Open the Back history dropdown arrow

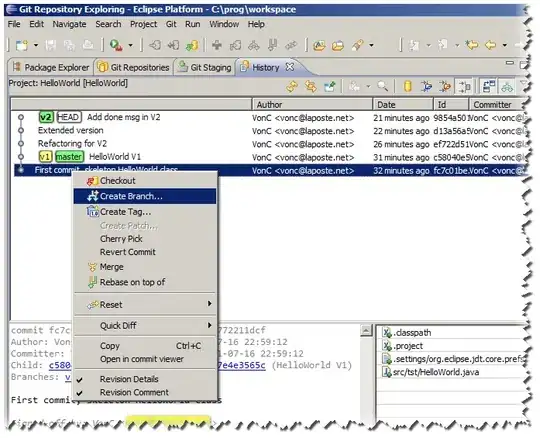coord(505,45)
